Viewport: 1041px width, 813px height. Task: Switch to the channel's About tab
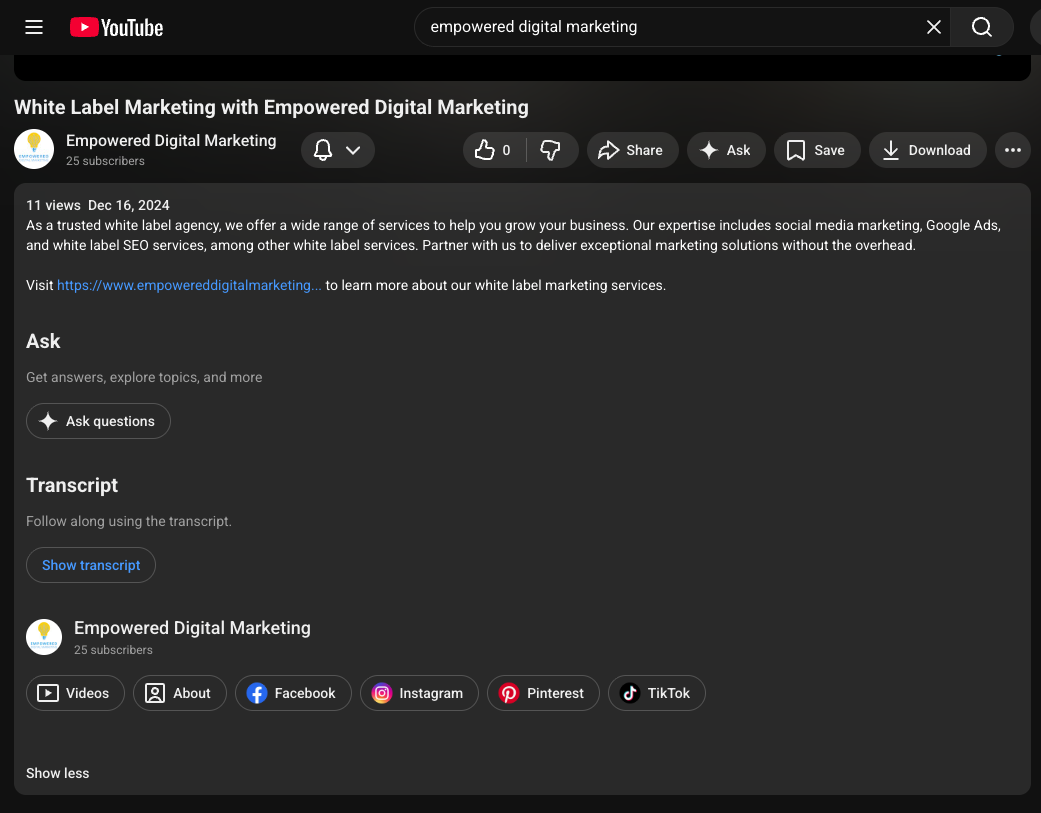point(179,692)
